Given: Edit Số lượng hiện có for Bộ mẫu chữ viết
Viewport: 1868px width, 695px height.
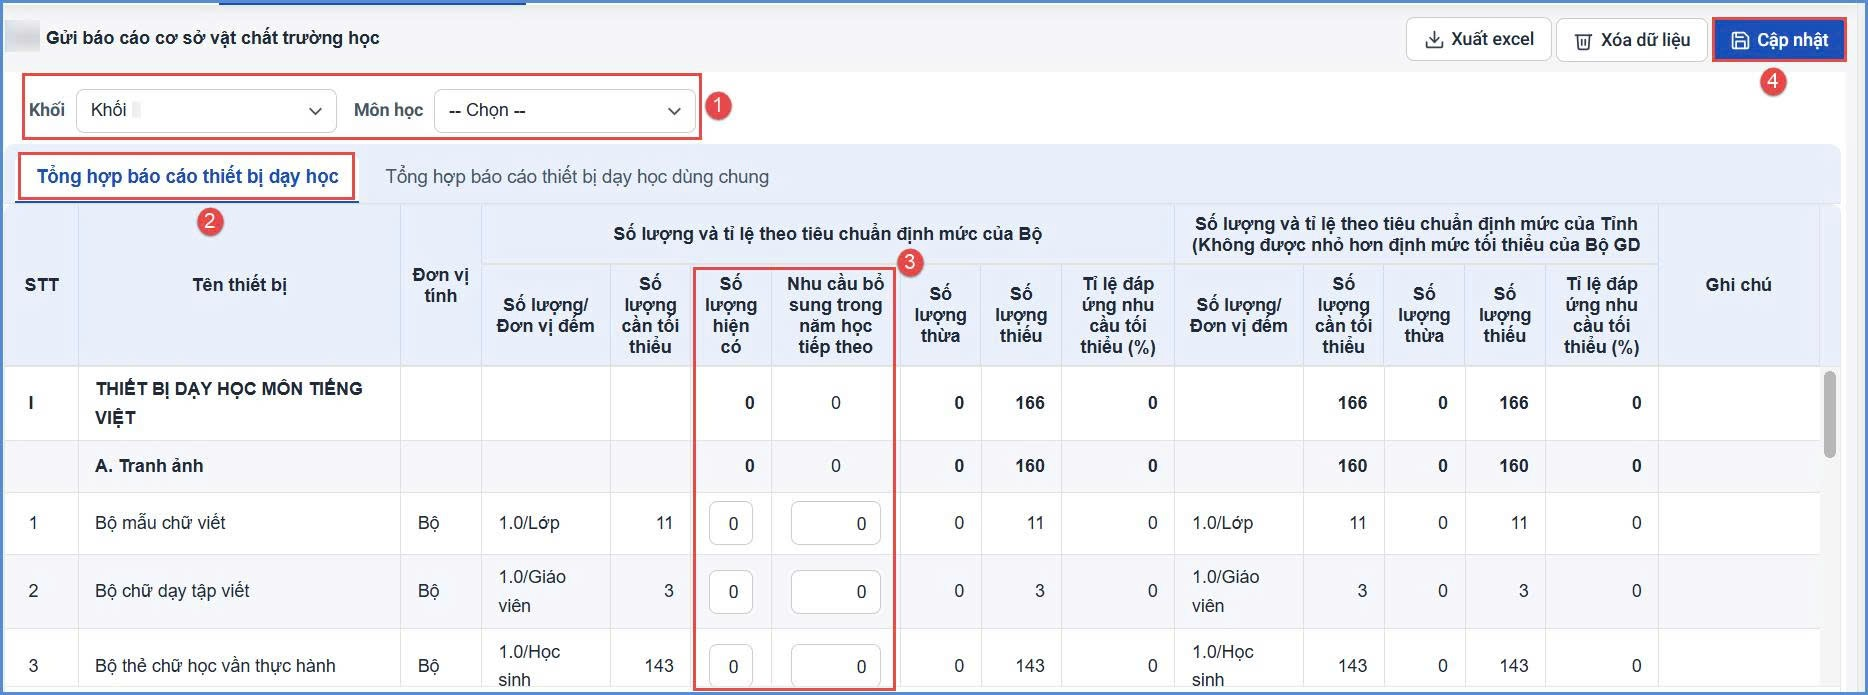Looking at the screenshot, I should (x=731, y=523).
